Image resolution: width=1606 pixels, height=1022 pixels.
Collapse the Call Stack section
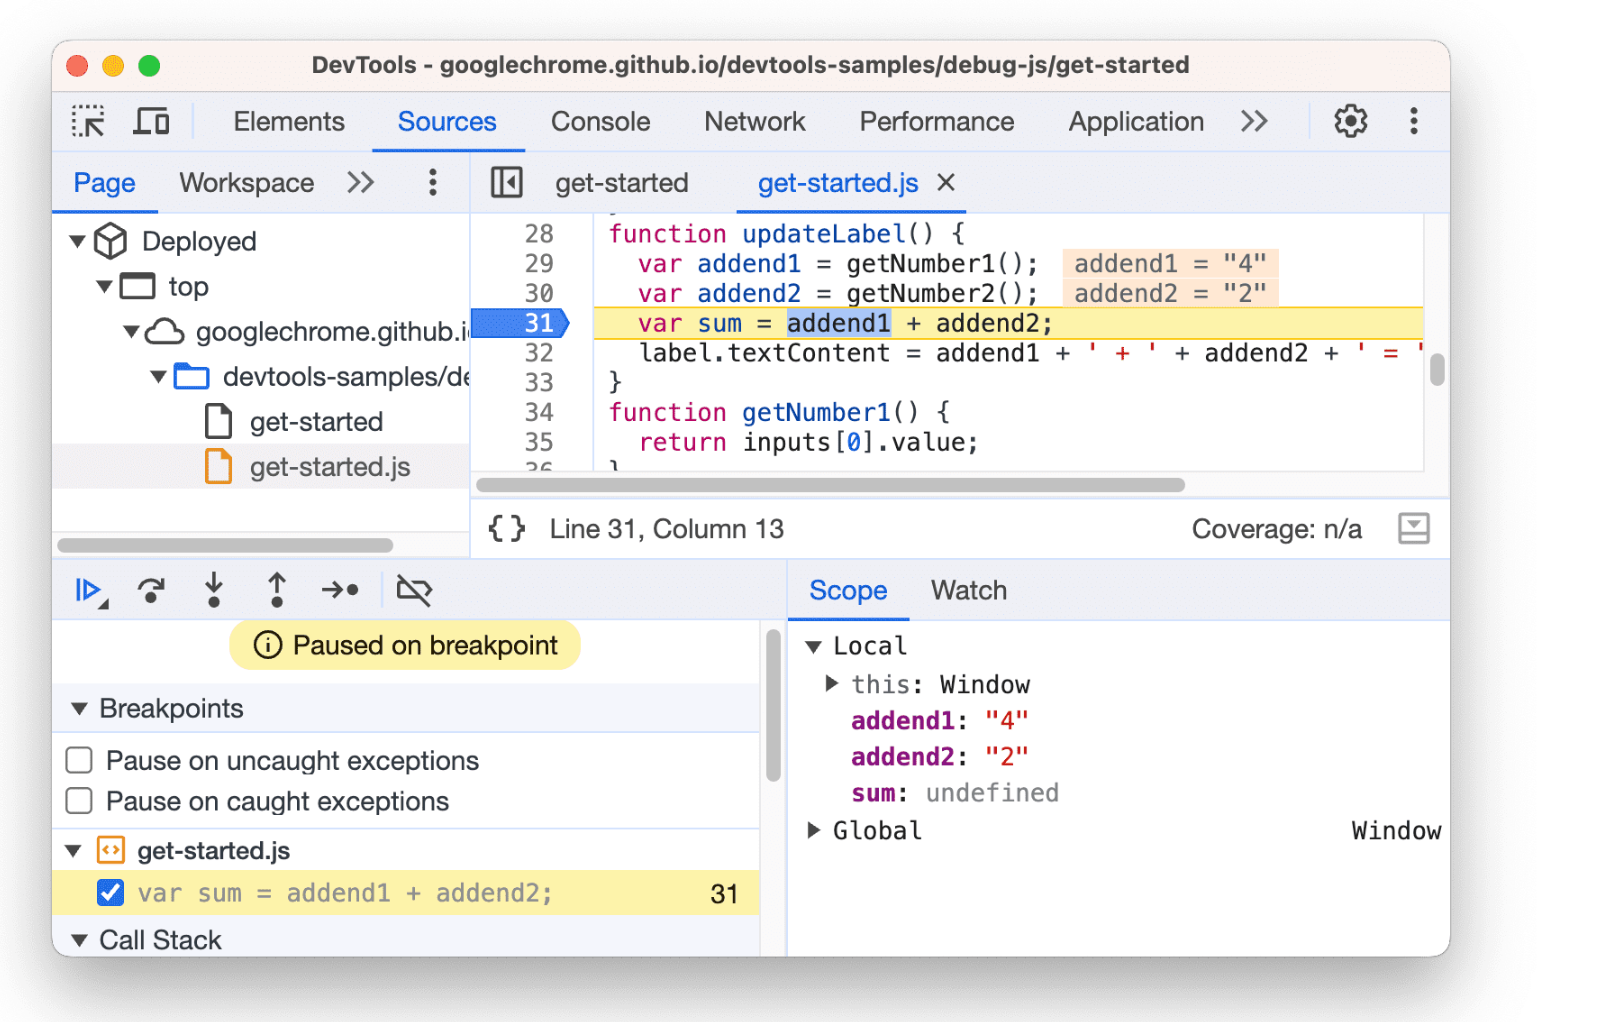pyautogui.click(x=79, y=940)
